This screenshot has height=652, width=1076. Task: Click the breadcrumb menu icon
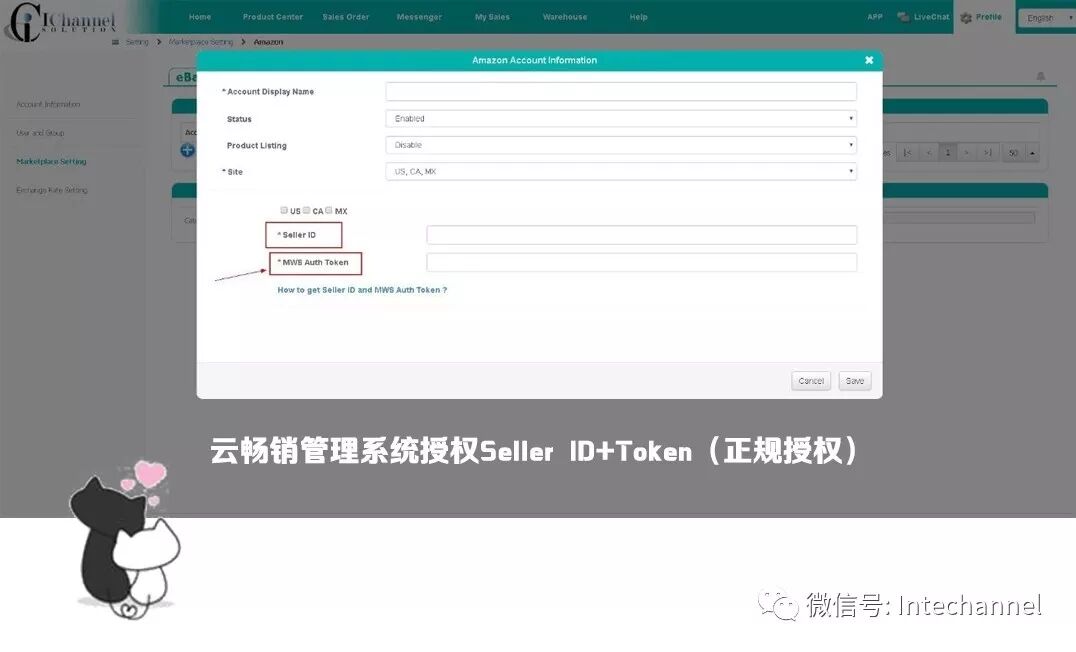(115, 43)
